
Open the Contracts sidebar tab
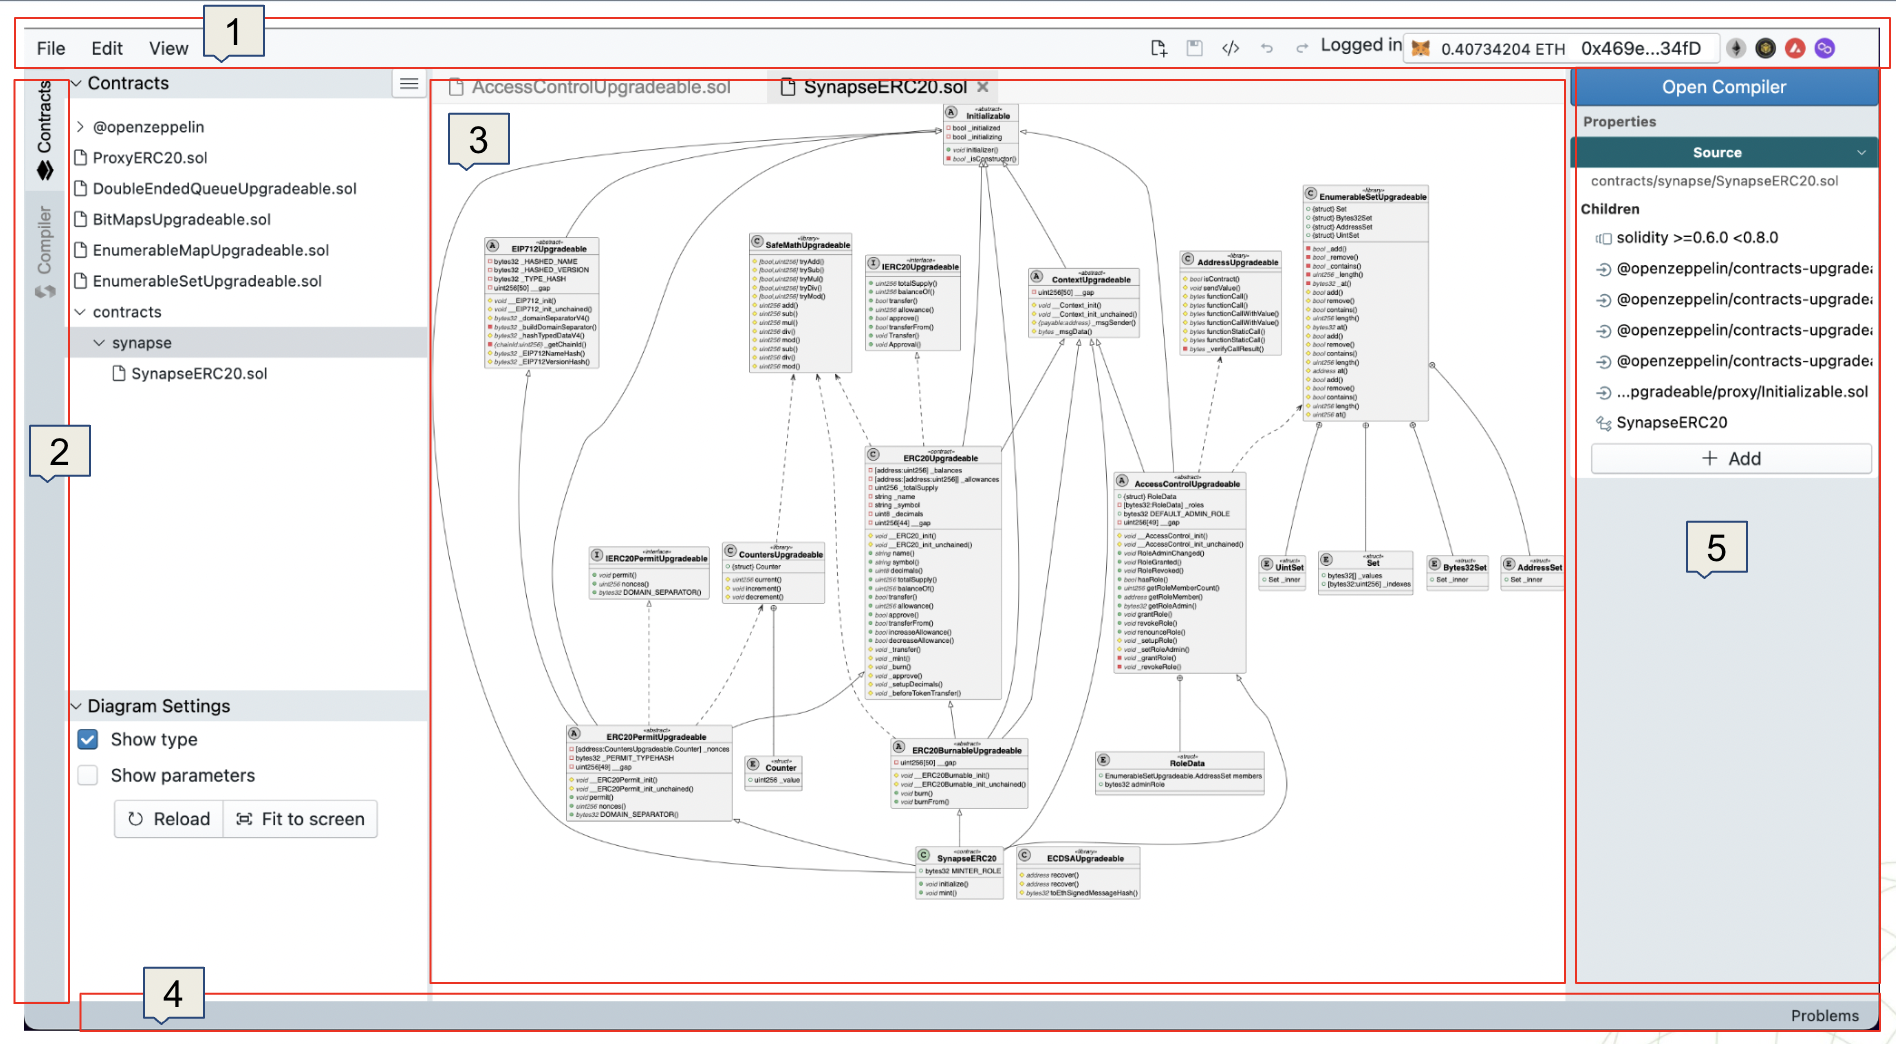pyautogui.click(x=45, y=130)
